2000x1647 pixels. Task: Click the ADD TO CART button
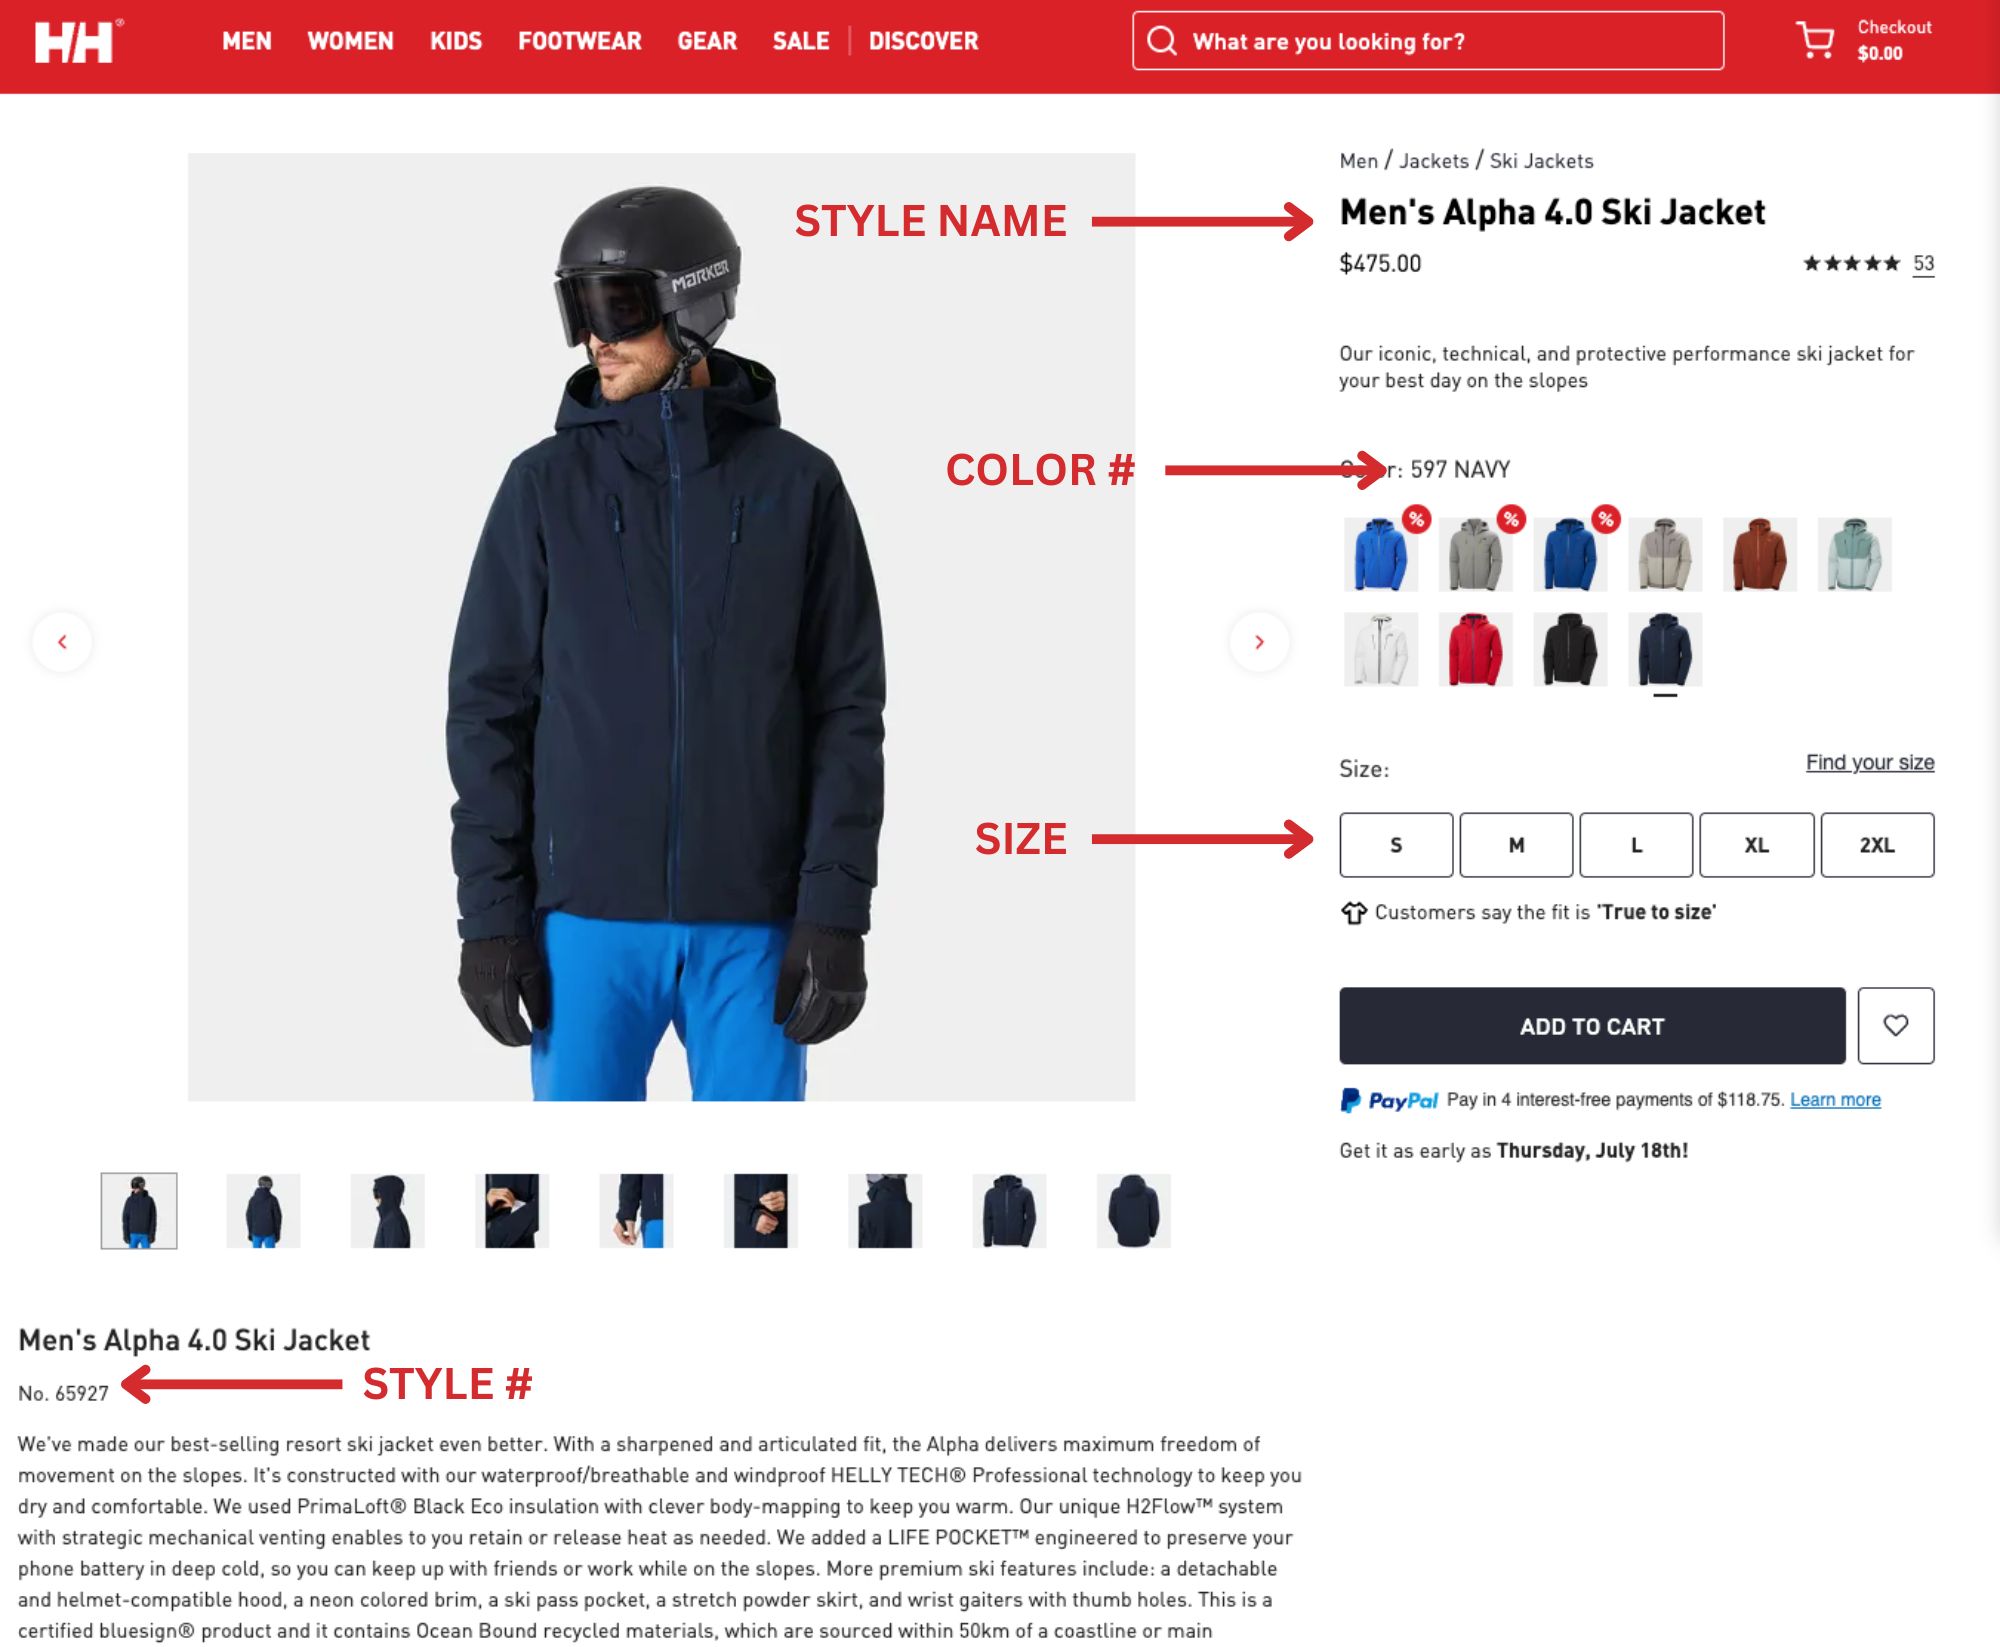pyautogui.click(x=1592, y=1026)
